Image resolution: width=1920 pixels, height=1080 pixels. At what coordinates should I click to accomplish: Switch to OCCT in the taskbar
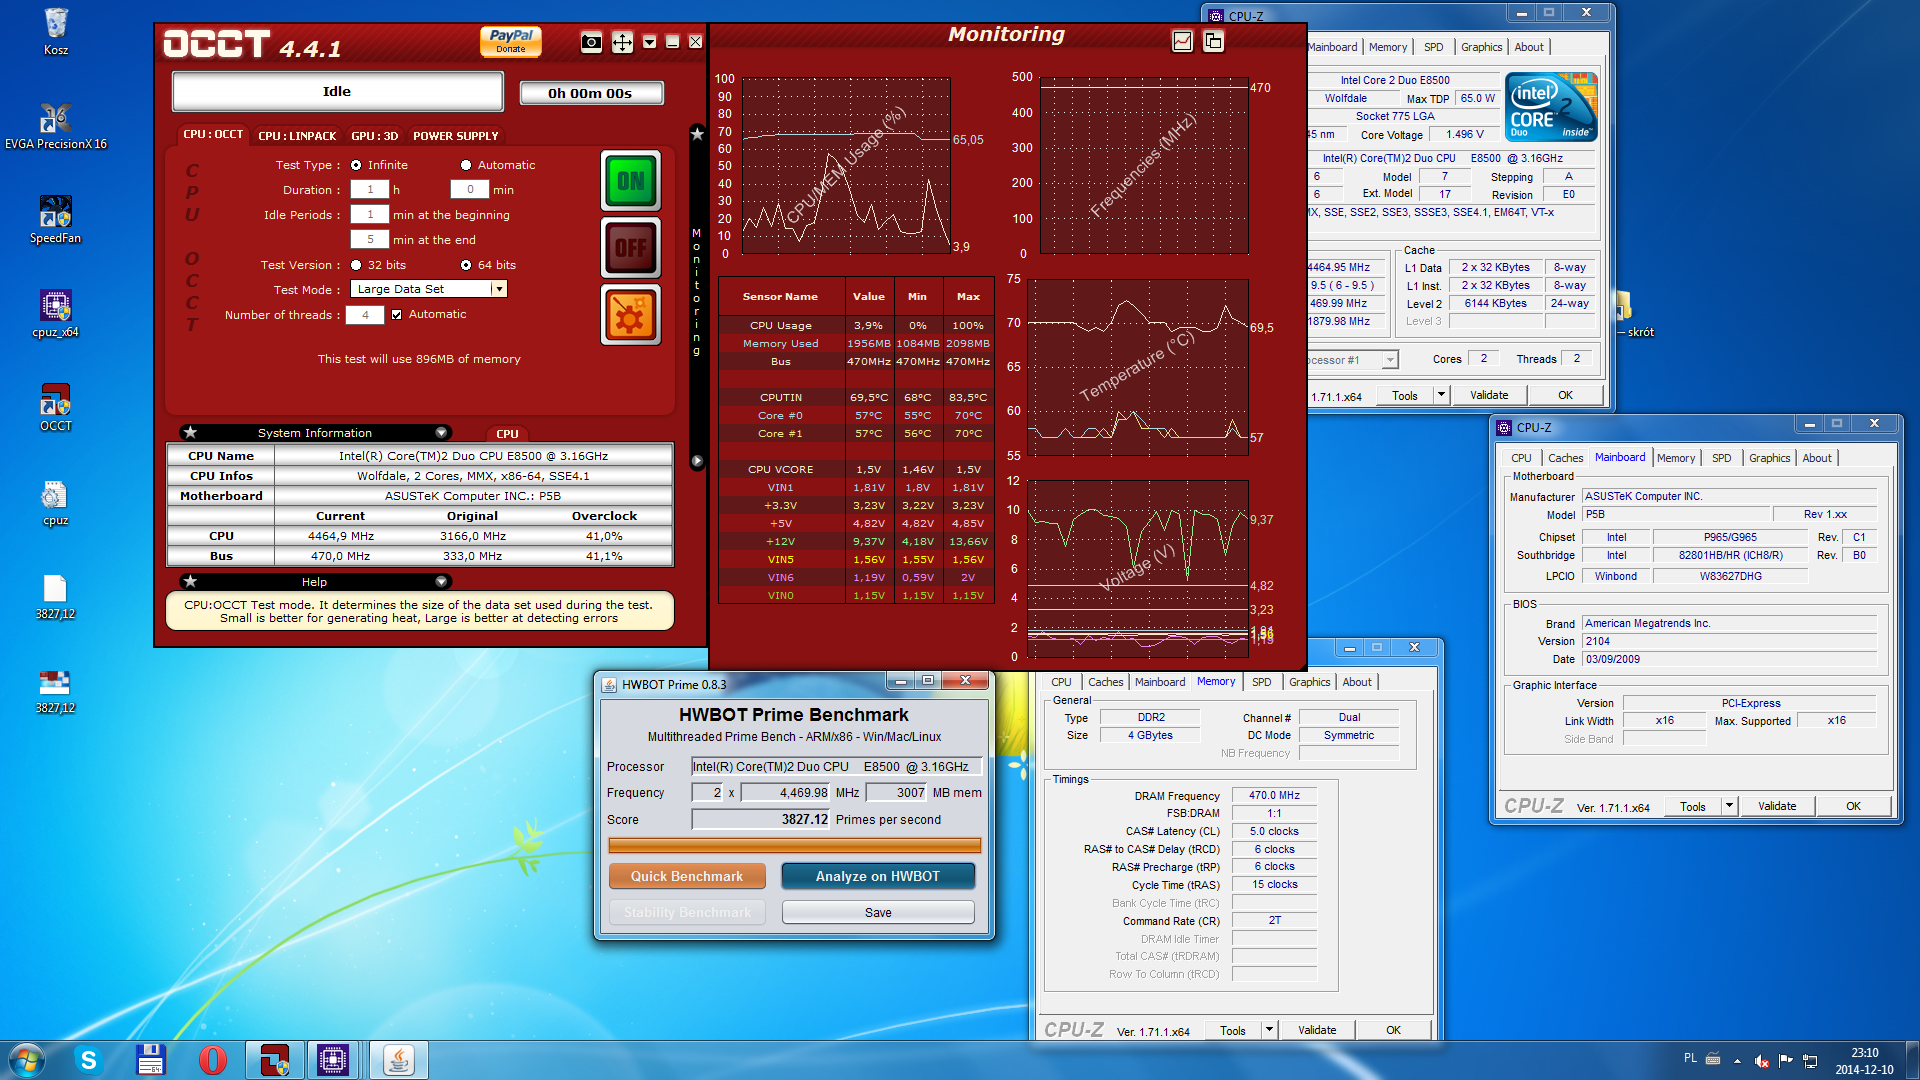[274, 1060]
